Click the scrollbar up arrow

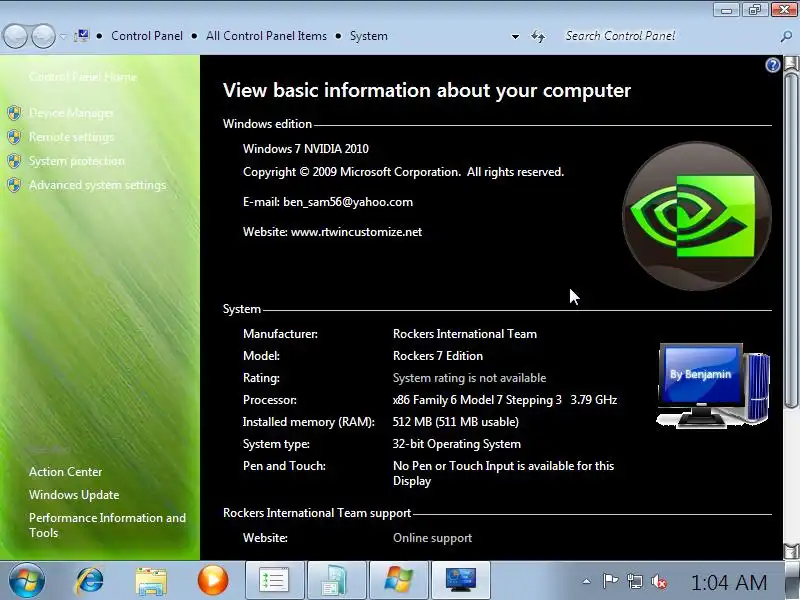coord(791,64)
